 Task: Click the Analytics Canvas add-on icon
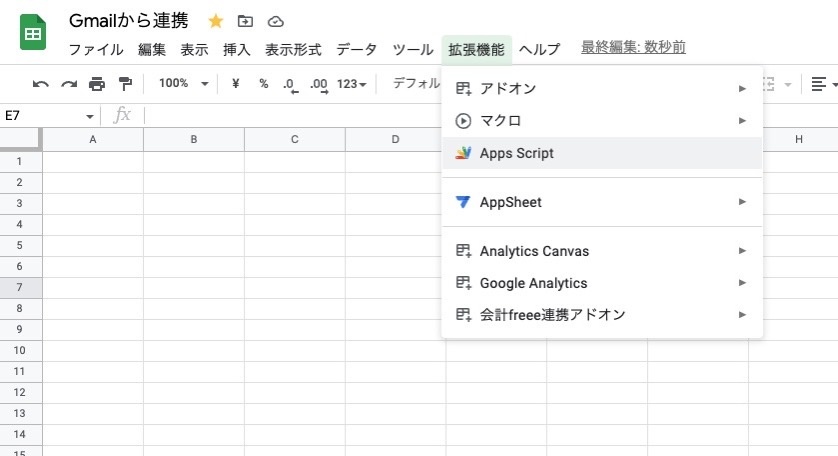pos(463,251)
